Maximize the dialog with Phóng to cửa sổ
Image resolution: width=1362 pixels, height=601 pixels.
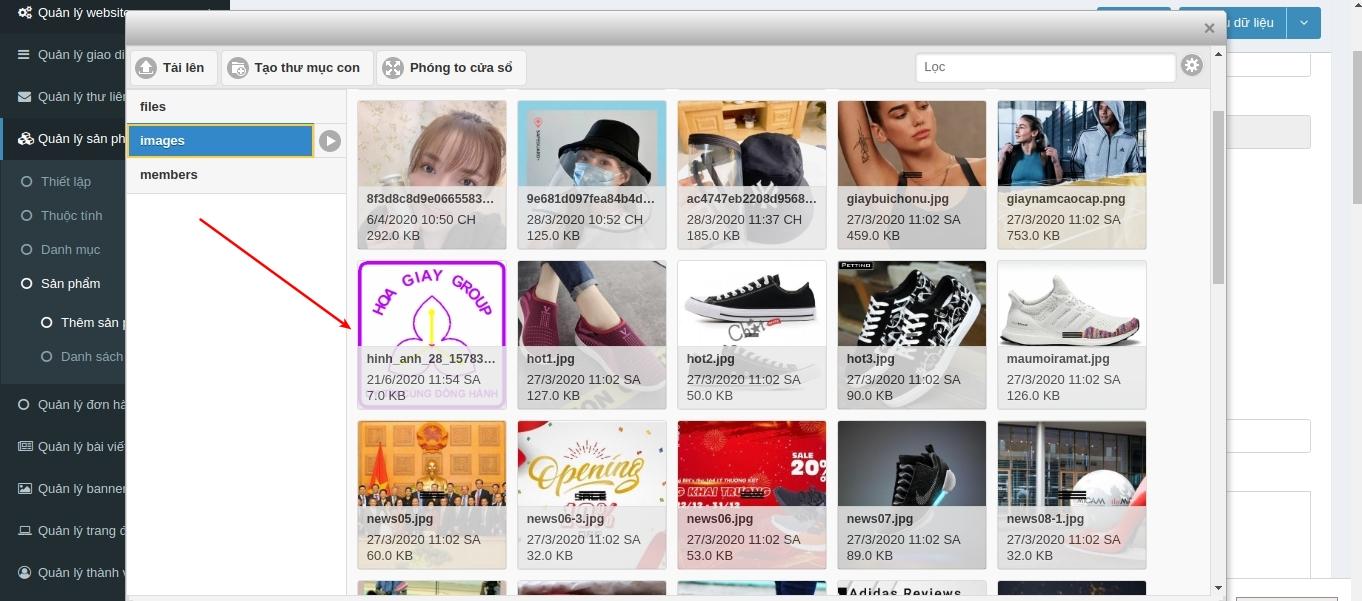click(x=451, y=68)
